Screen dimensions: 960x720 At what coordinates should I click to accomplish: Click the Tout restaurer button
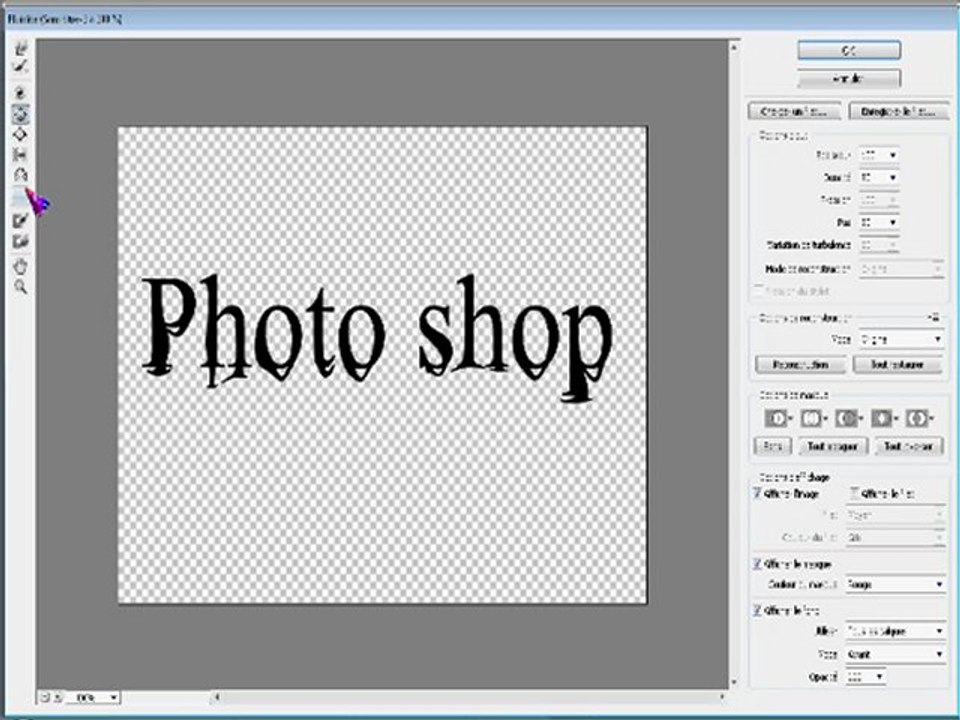(x=897, y=365)
